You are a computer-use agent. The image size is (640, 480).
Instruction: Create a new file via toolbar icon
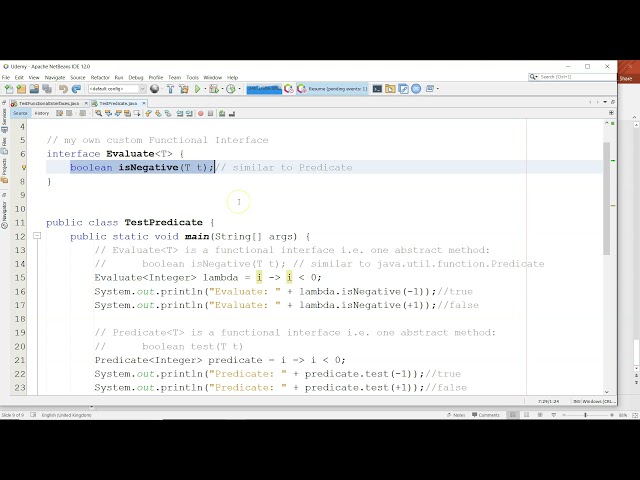tap(9, 89)
